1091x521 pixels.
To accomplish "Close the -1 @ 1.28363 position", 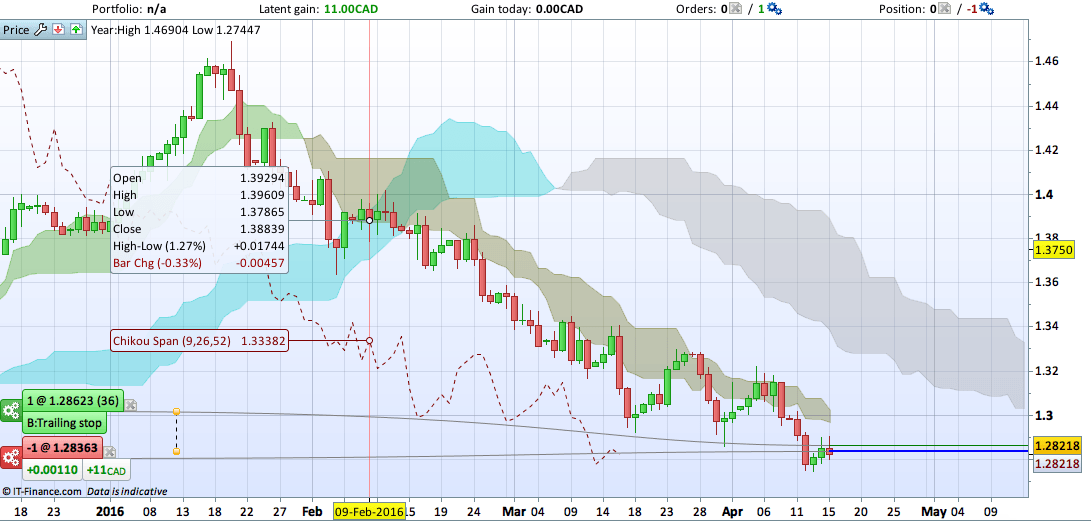I will pyautogui.click(x=109, y=452).
